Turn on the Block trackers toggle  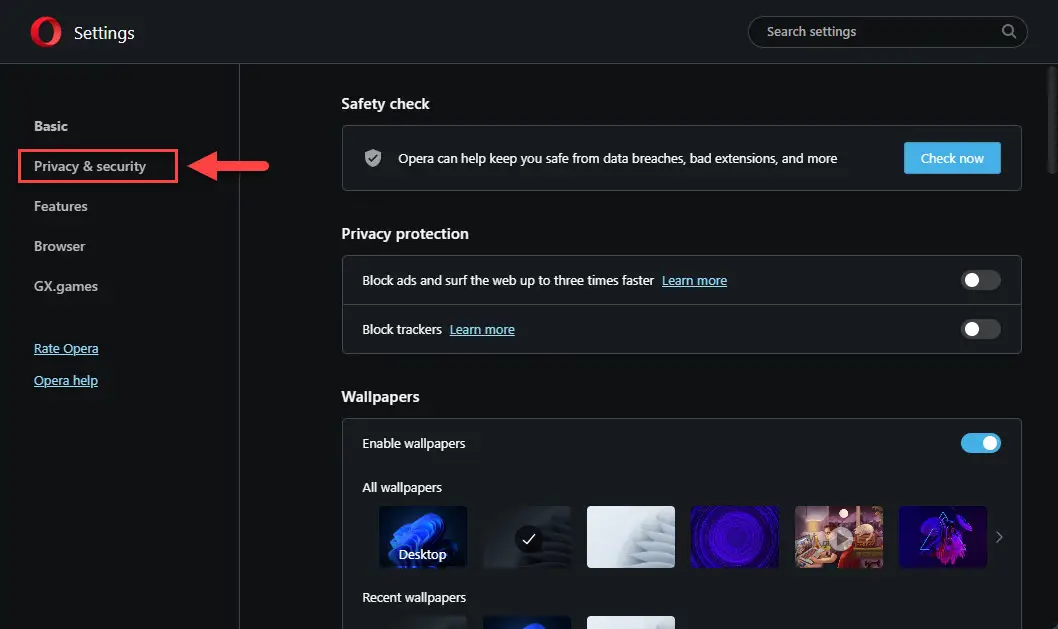980,329
